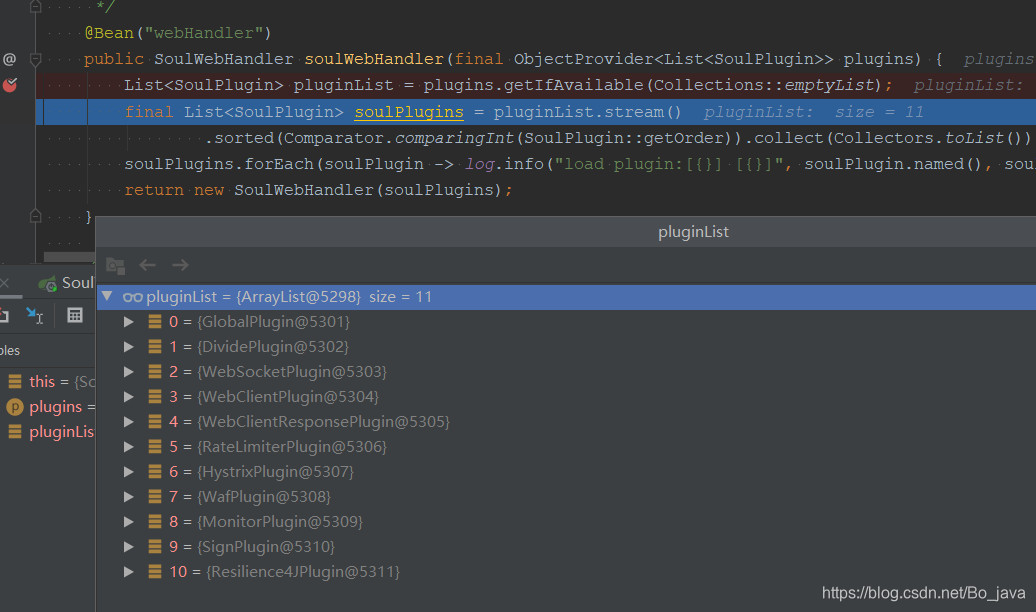
Task: Expand element 4 WebClientResponsePlugin@5305
Action: 129,422
